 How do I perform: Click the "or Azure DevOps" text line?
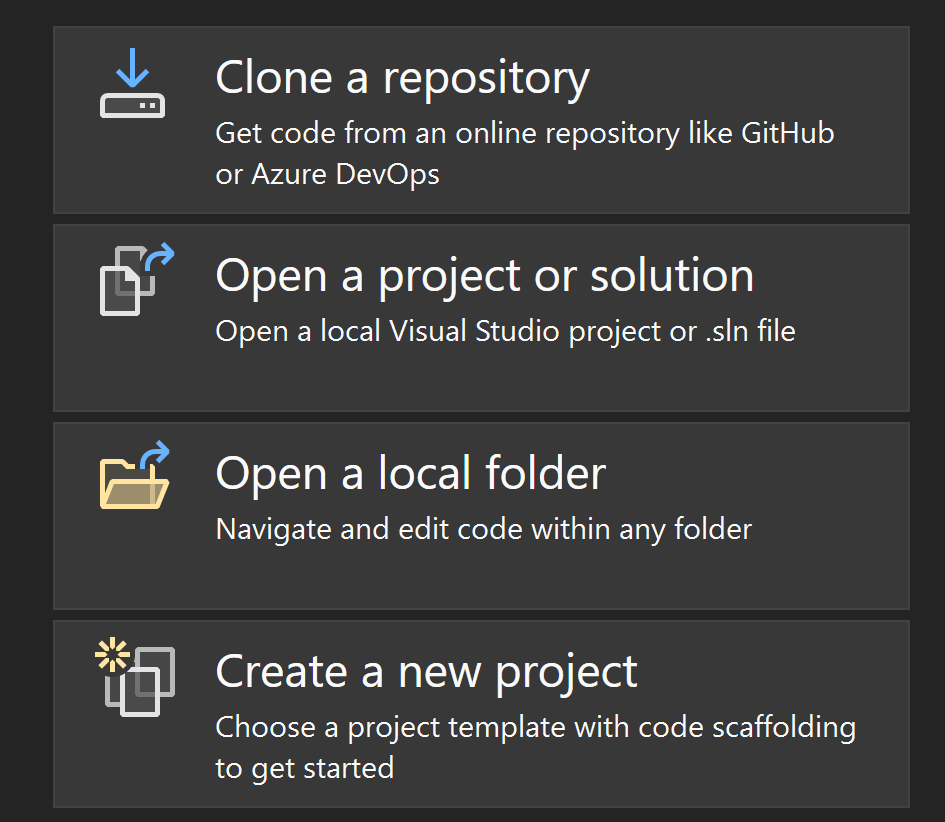pos(327,175)
